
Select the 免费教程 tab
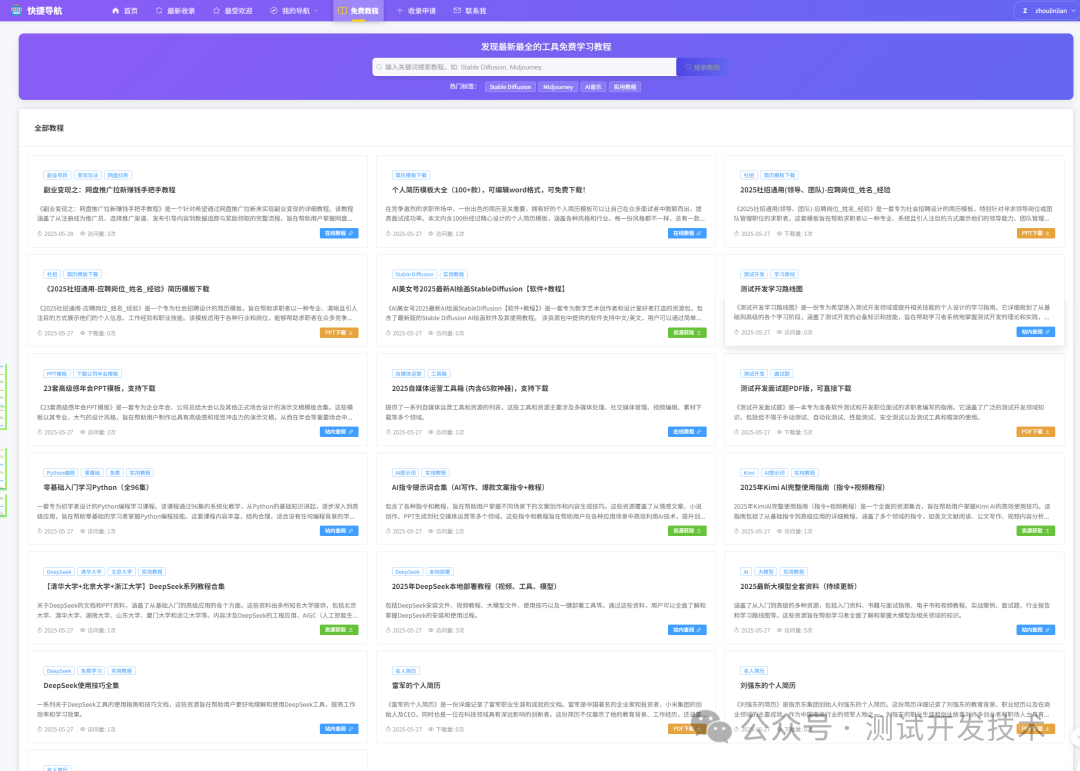(x=358, y=10)
